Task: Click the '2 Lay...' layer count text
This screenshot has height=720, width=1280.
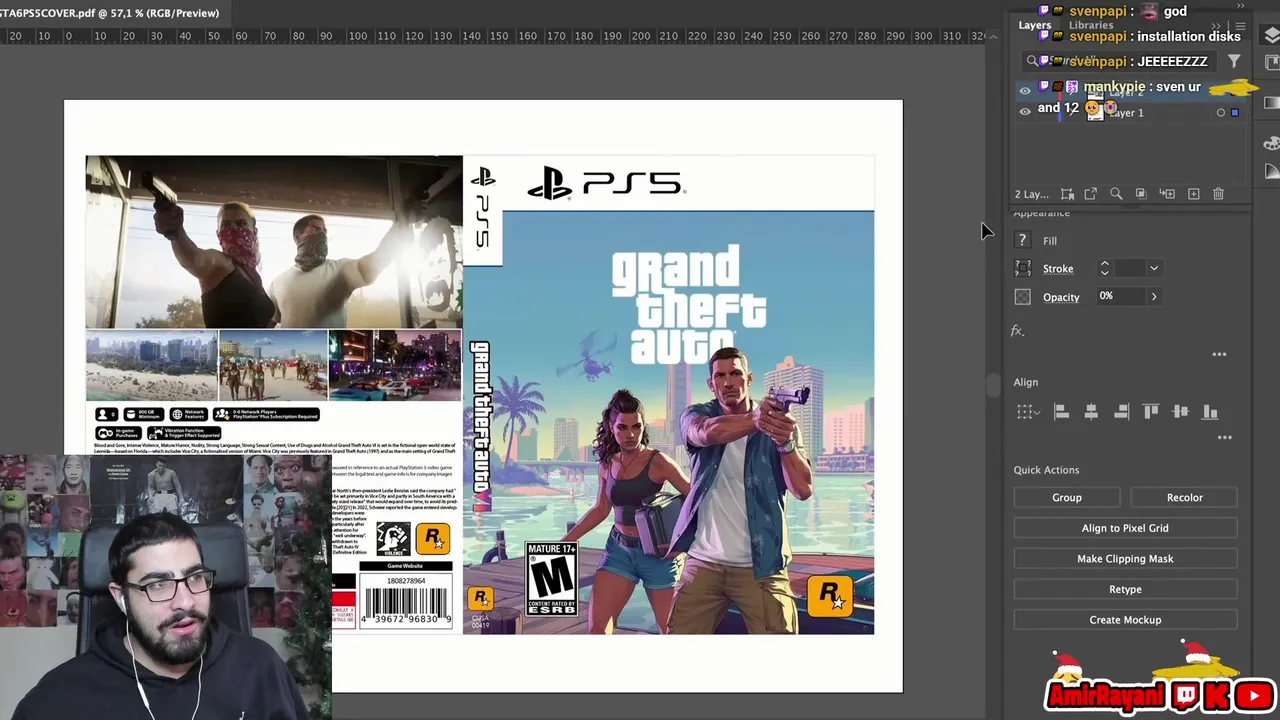Action: (x=1031, y=194)
